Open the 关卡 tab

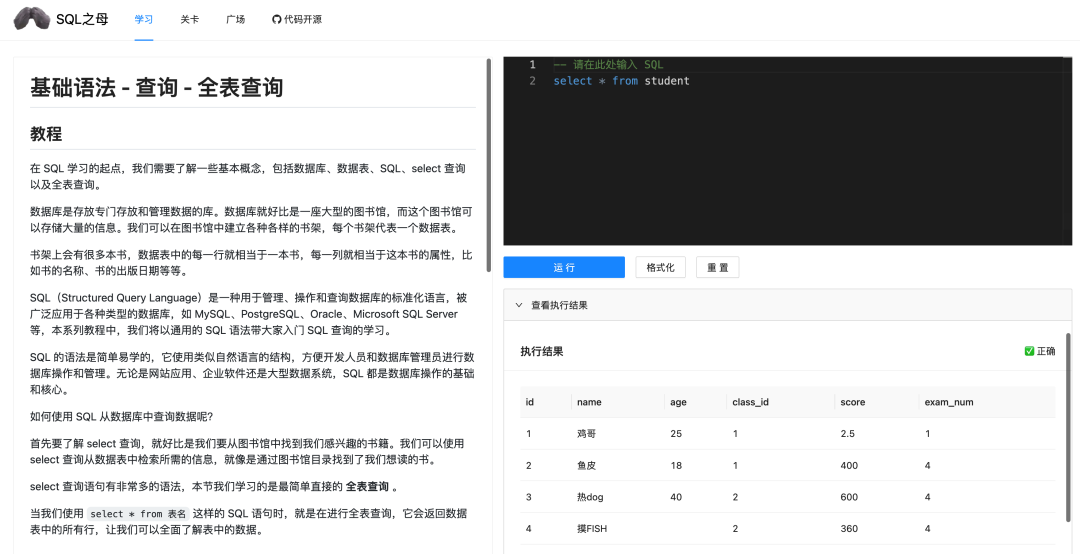click(x=189, y=19)
